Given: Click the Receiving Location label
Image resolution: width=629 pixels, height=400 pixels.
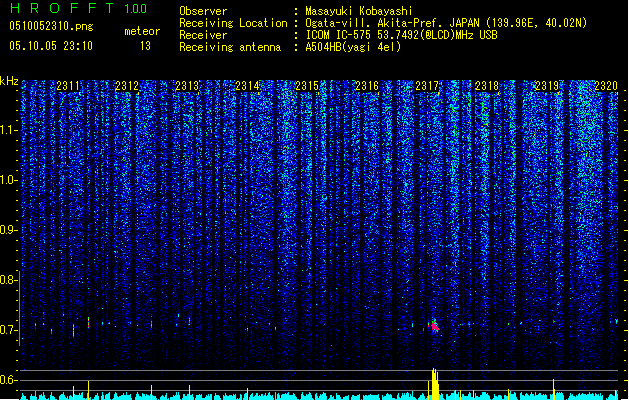Looking at the screenshot, I should (233, 23).
